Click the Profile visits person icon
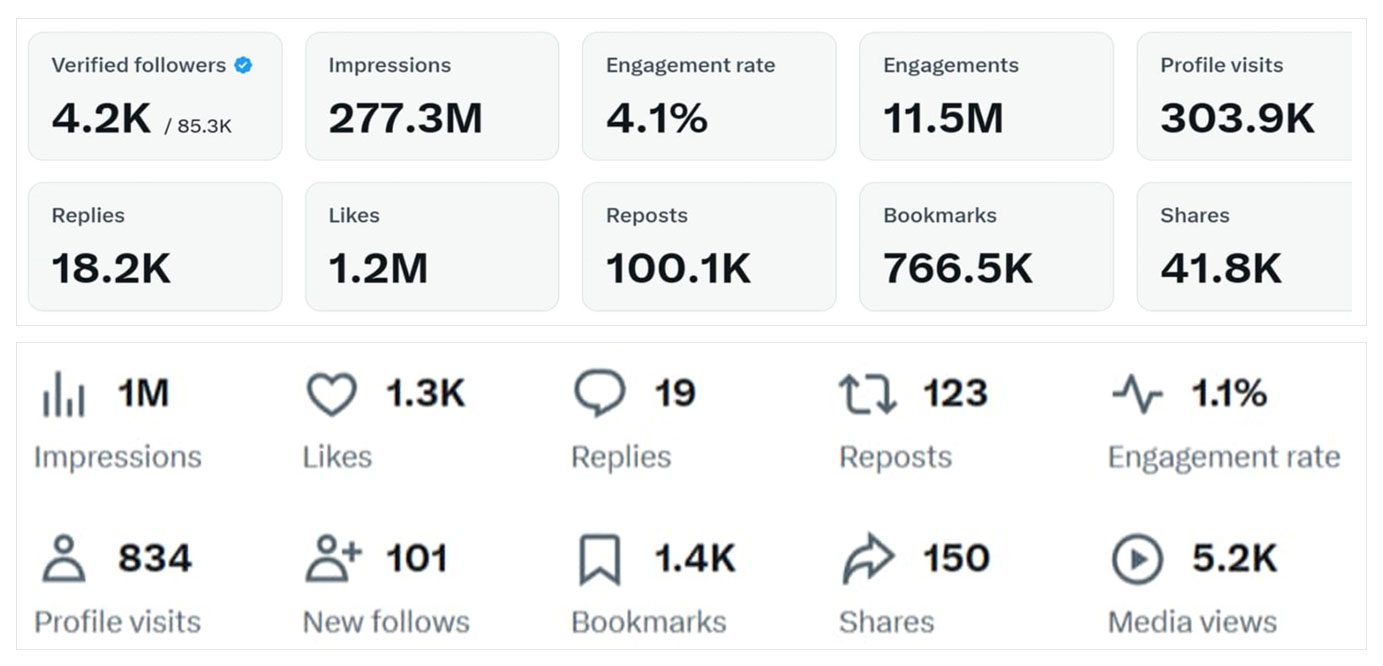This screenshot has height=666, width=1383. click(64, 559)
